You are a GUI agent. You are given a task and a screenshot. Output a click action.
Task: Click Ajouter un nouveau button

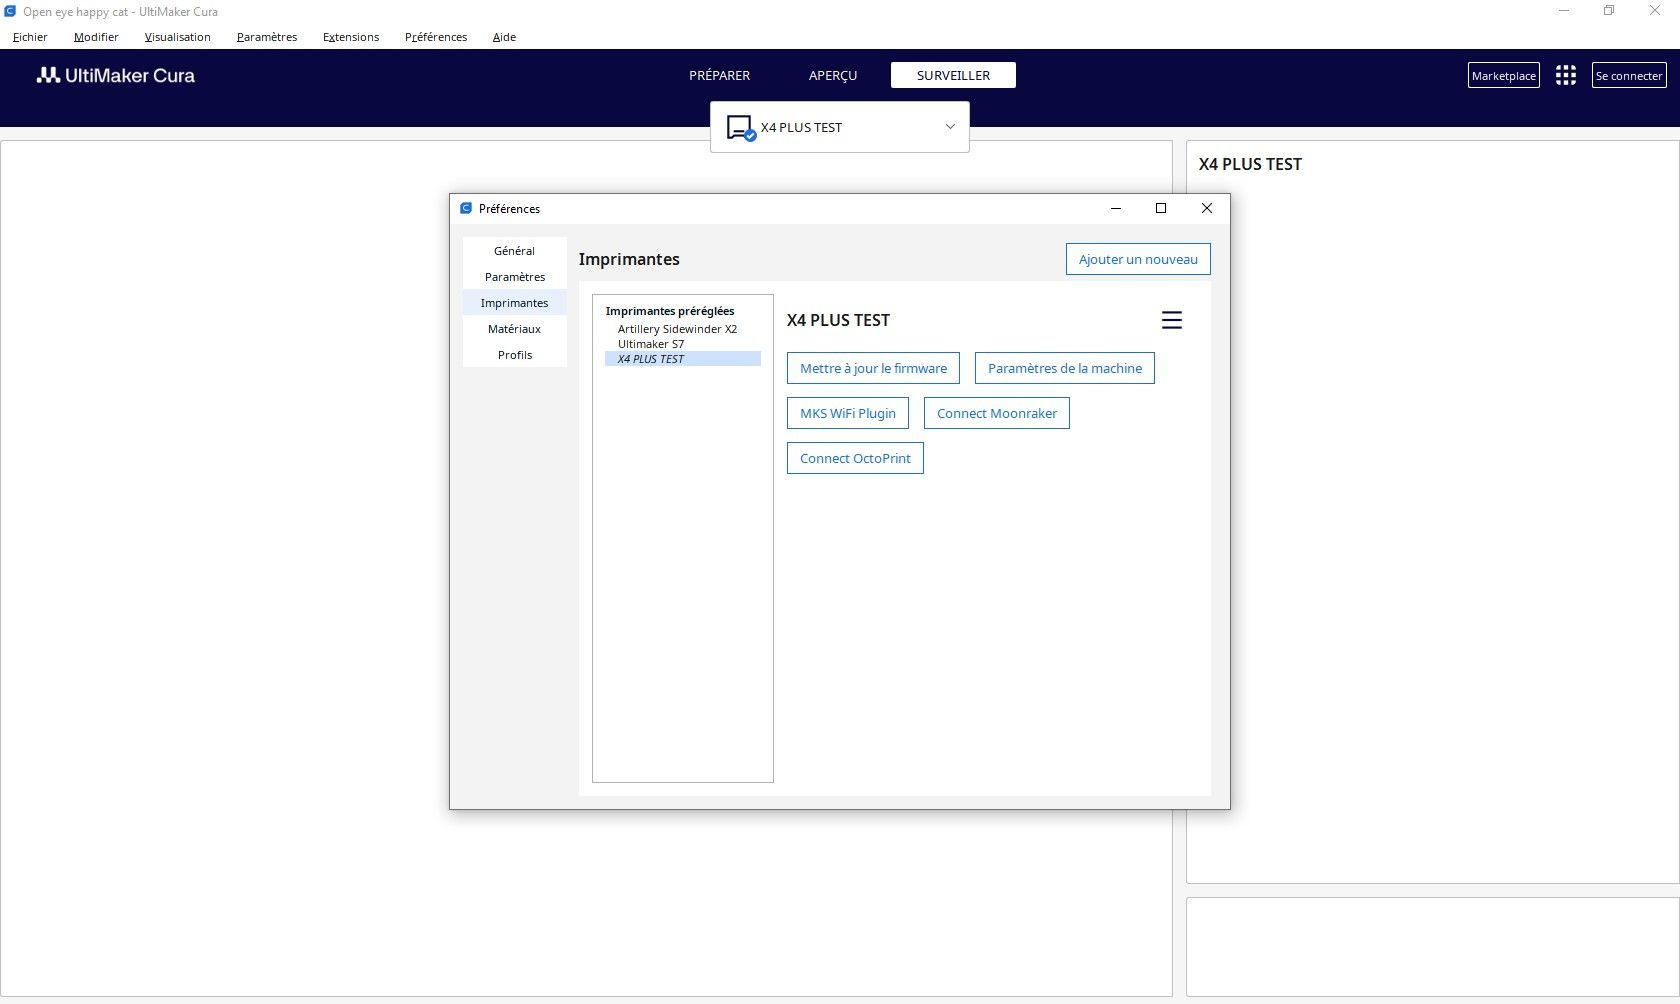(x=1138, y=259)
